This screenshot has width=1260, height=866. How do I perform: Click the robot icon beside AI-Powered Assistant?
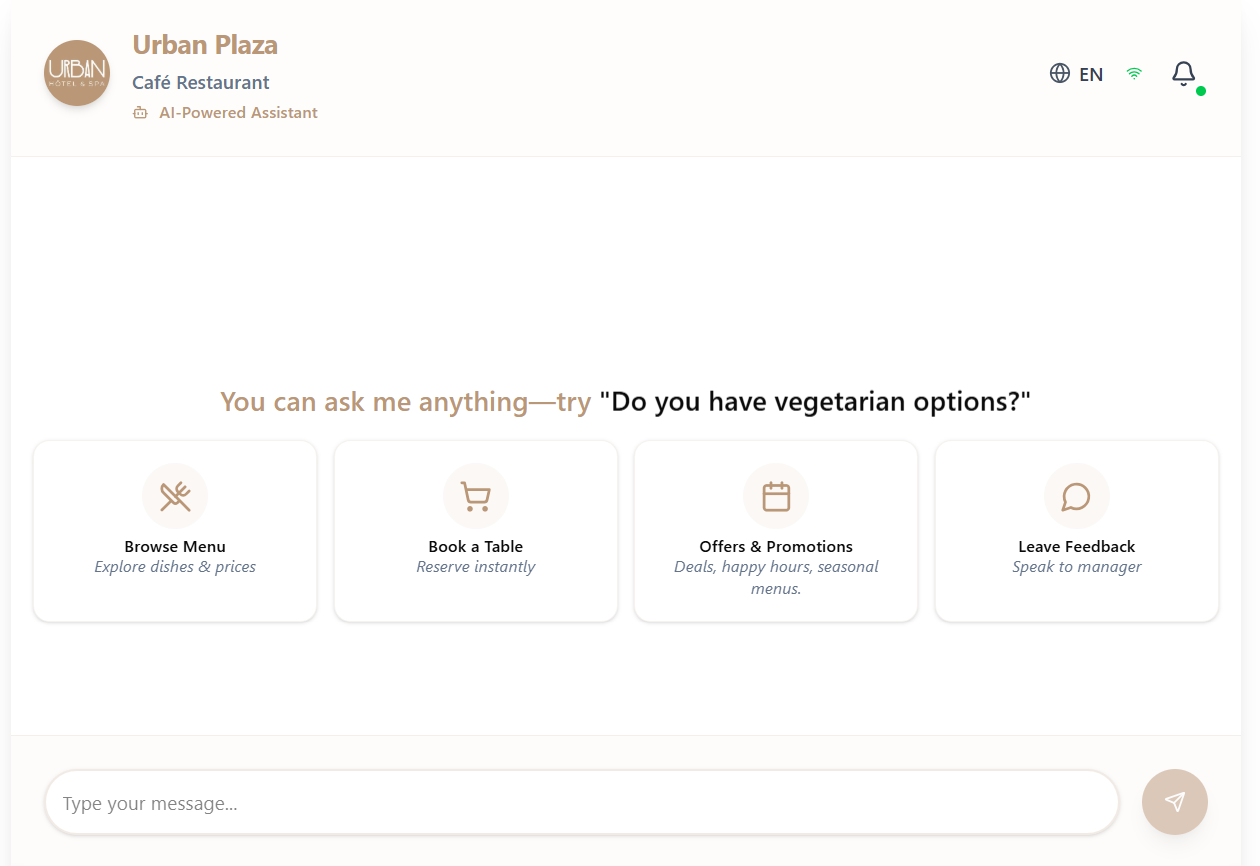pos(139,112)
